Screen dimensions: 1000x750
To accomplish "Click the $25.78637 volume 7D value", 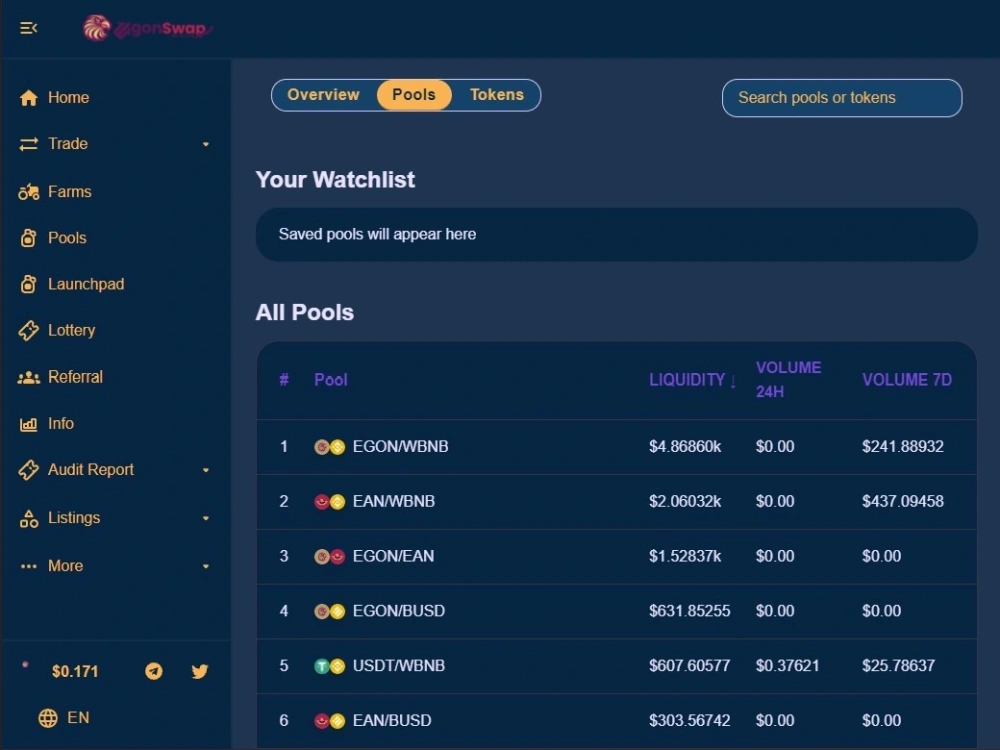I will point(898,666).
